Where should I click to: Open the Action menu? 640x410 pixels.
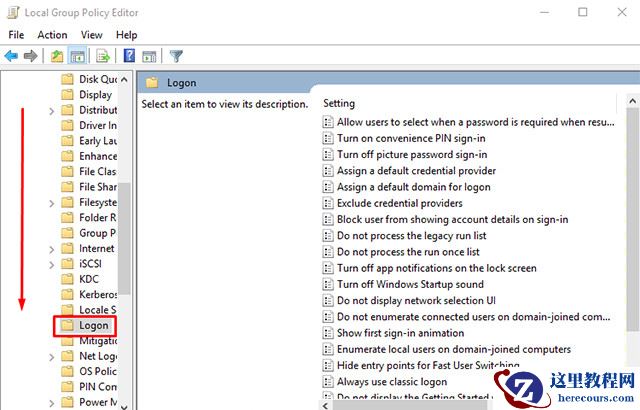[52, 35]
